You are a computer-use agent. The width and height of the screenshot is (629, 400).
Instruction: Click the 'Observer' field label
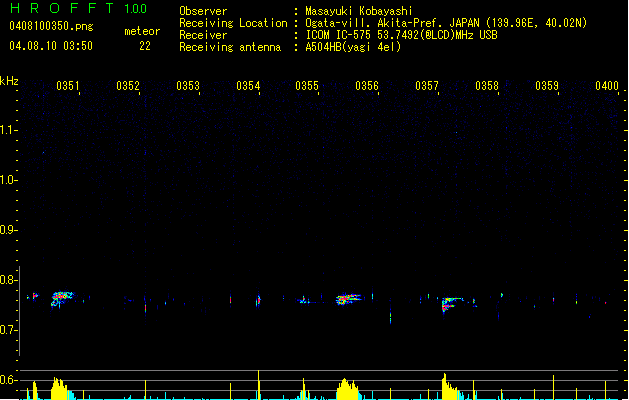203,11
